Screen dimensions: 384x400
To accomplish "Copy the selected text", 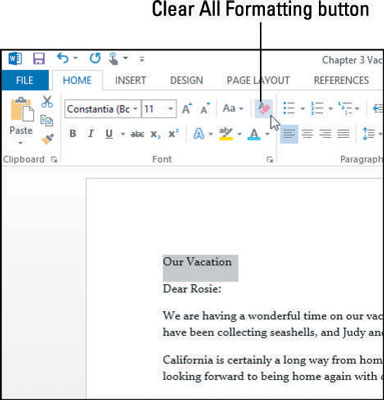I will 47,120.
